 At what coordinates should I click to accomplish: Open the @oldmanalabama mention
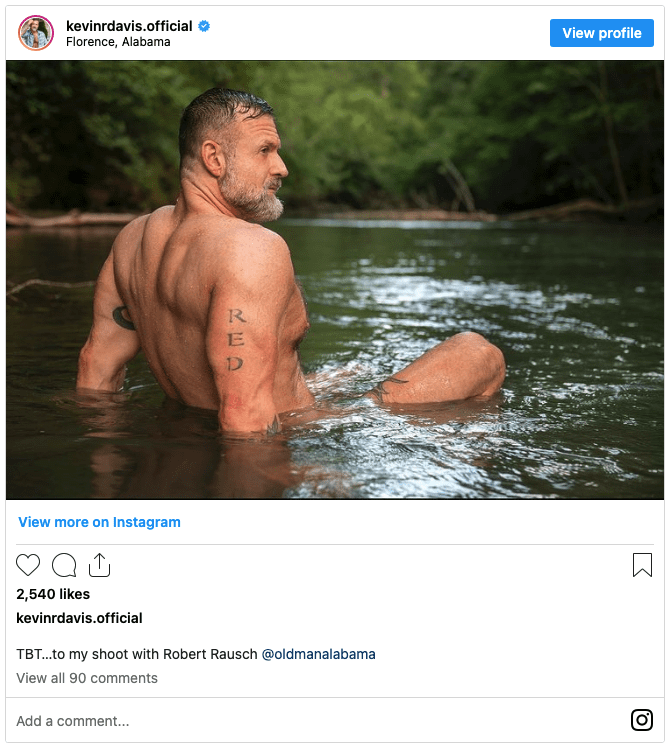tap(318, 654)
